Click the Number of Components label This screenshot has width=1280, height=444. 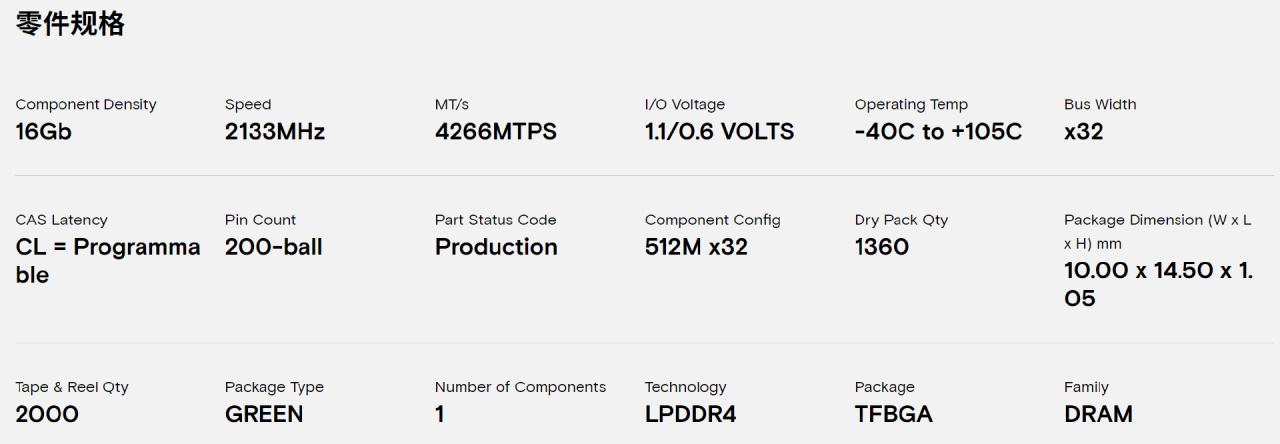[520, 387]
